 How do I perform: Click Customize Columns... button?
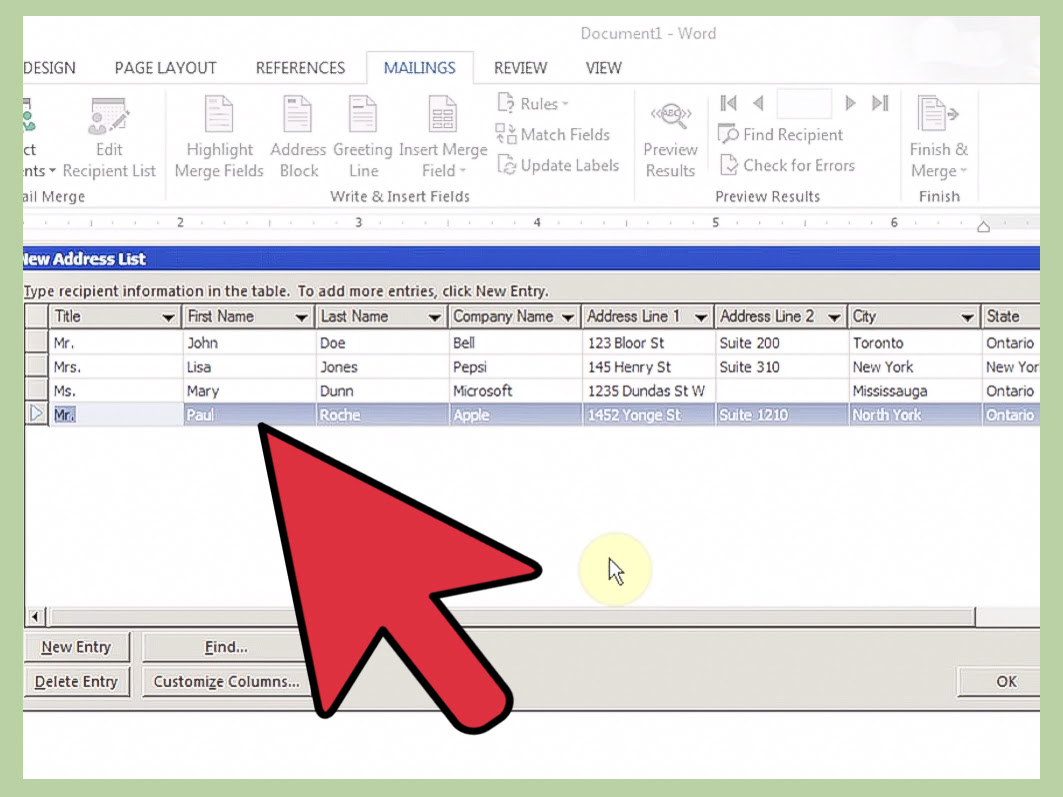(x=226, y=682)
